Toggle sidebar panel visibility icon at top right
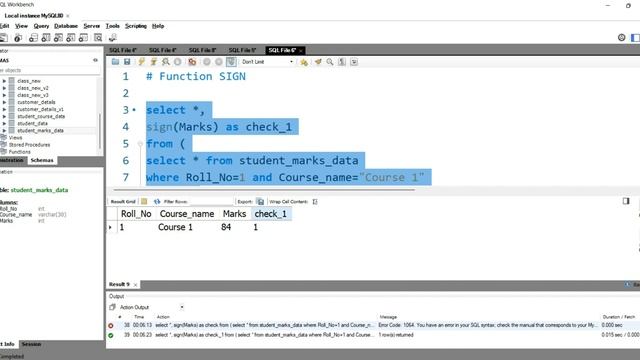 635,38
